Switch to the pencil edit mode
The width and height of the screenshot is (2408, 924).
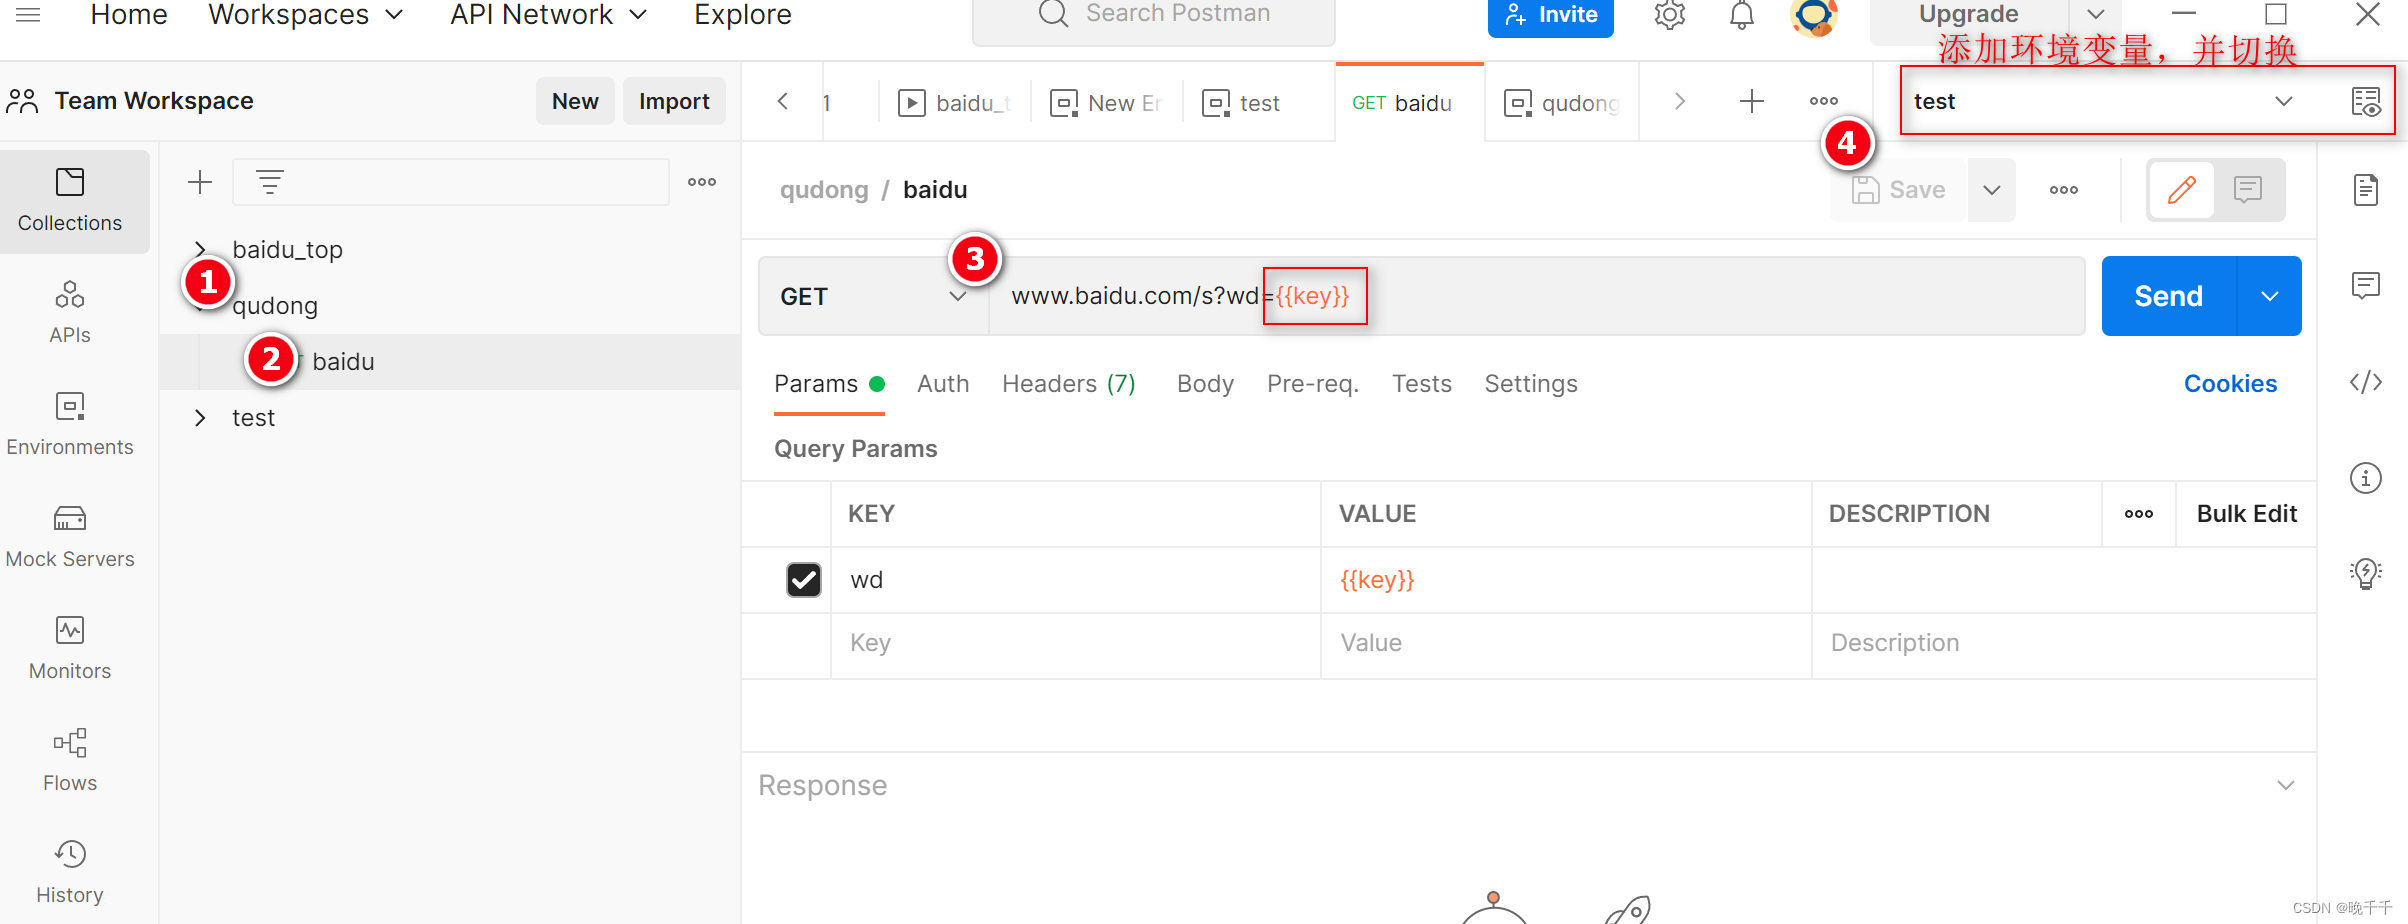click(x=2181, y=190)
